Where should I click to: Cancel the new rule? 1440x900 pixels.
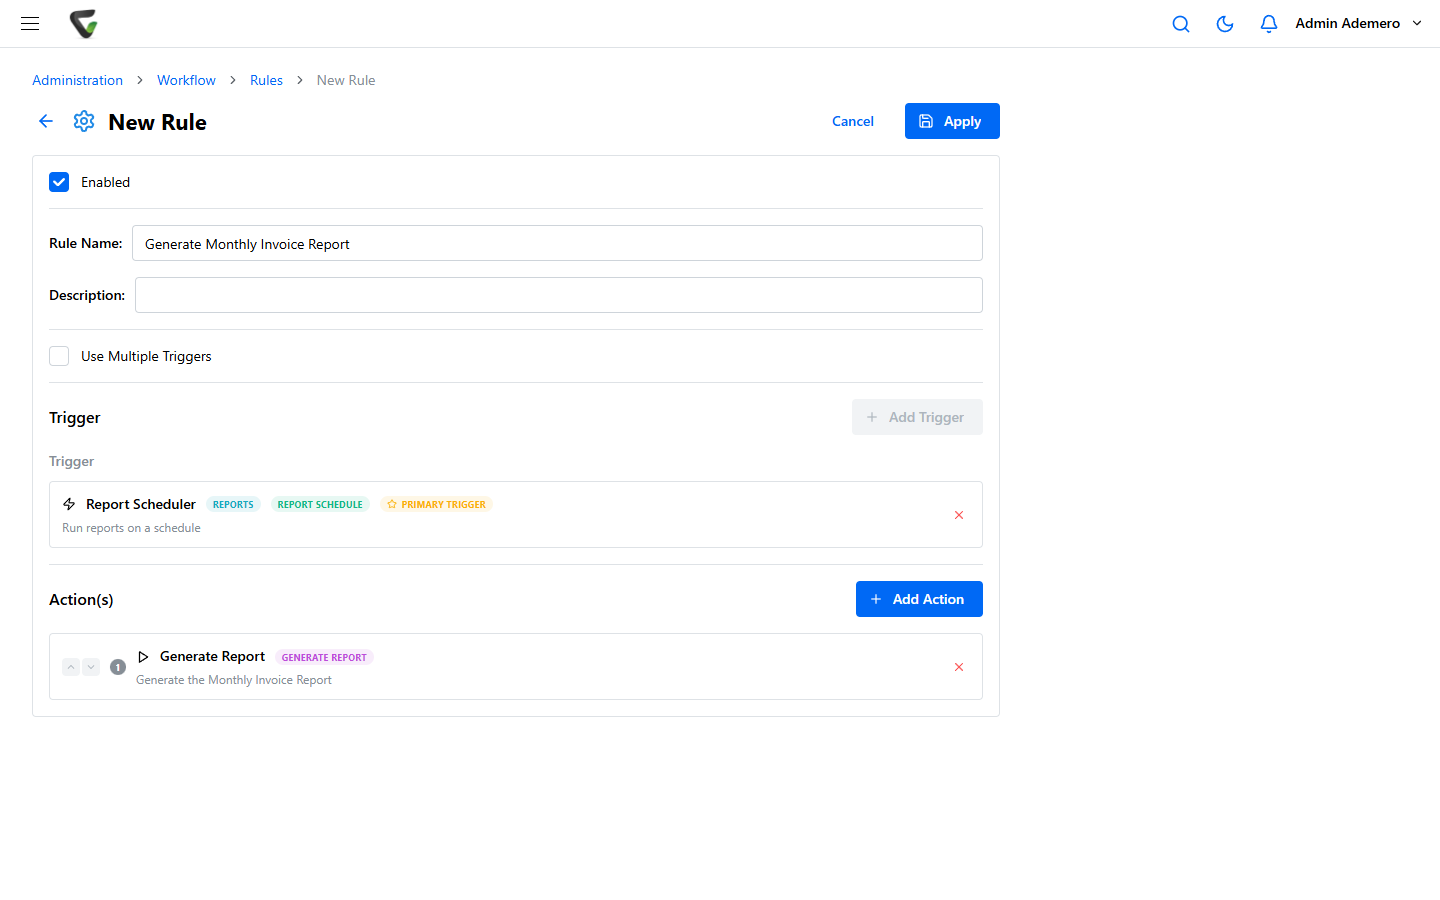853,121
